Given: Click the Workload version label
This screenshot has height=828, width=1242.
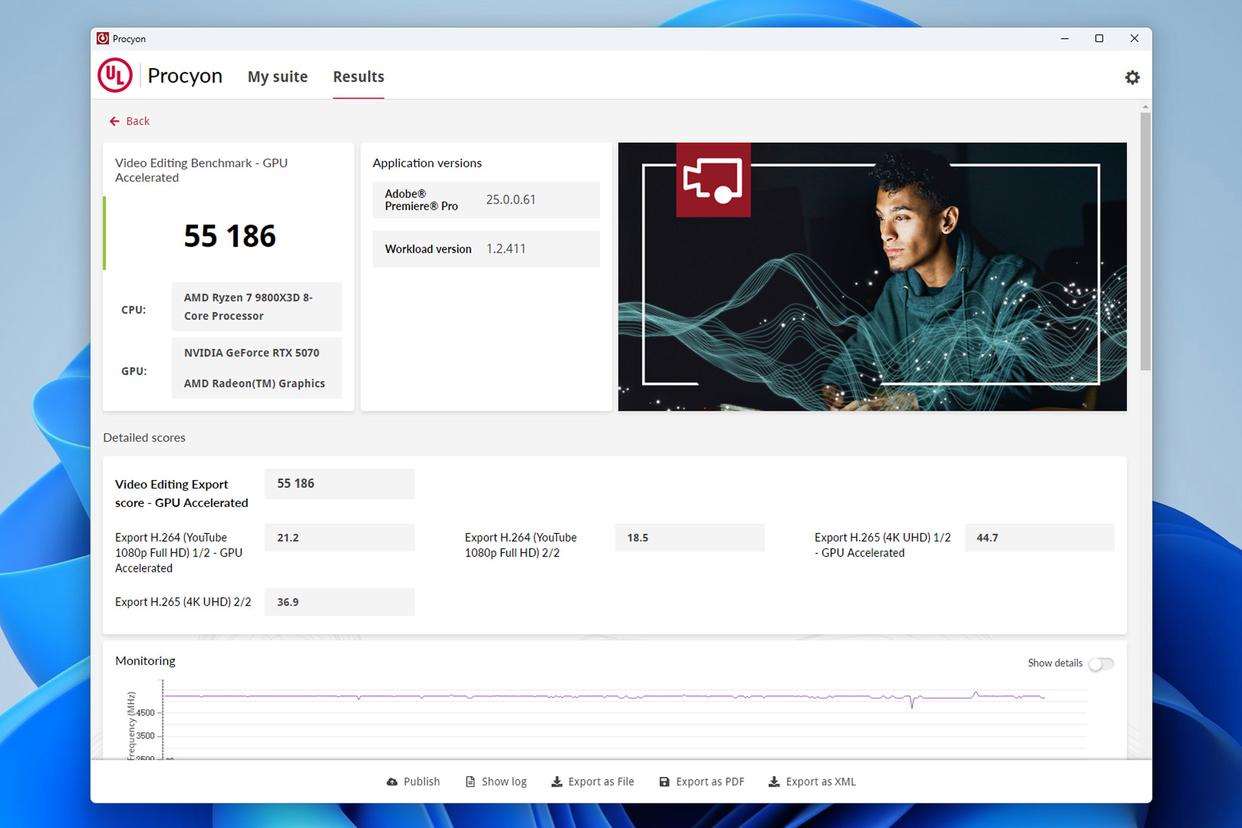Looking at the screenshot, I should [x=428, y=249].
